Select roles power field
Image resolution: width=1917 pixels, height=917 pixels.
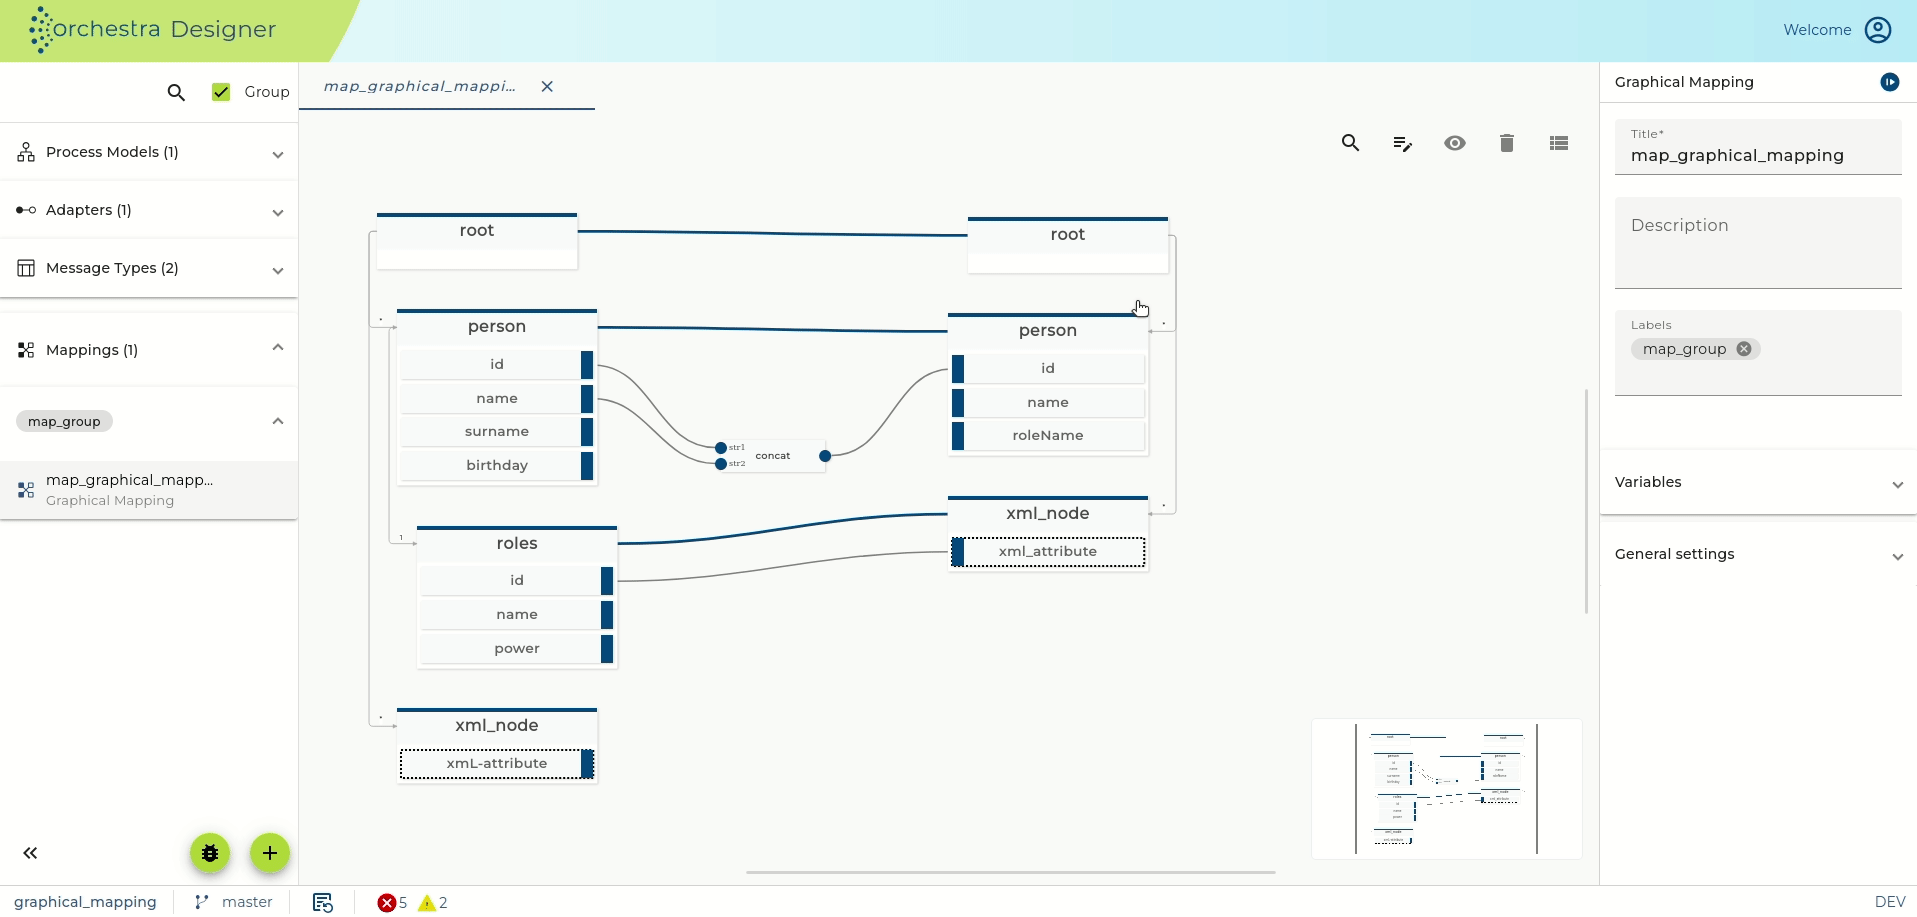pyautogui.click(x=517, y=648)
